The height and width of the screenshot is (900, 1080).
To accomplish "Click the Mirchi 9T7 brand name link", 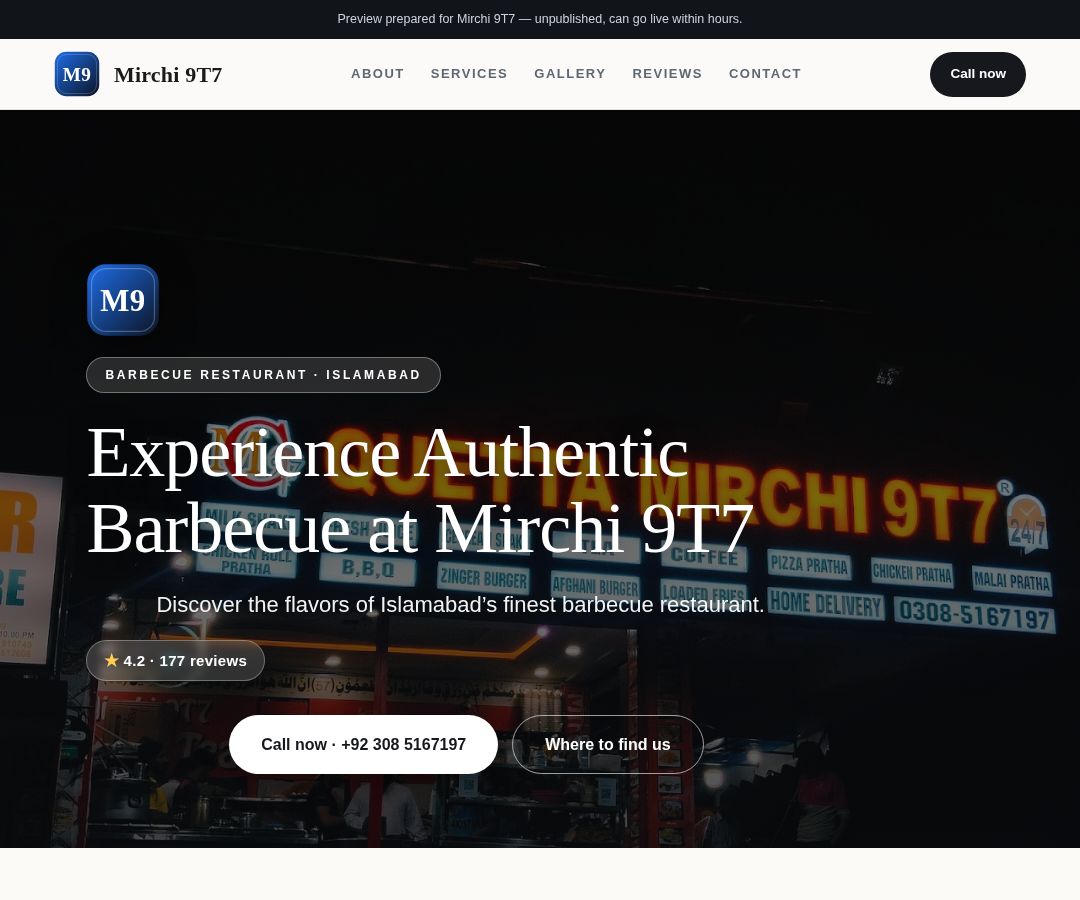I will coord(168,74).
